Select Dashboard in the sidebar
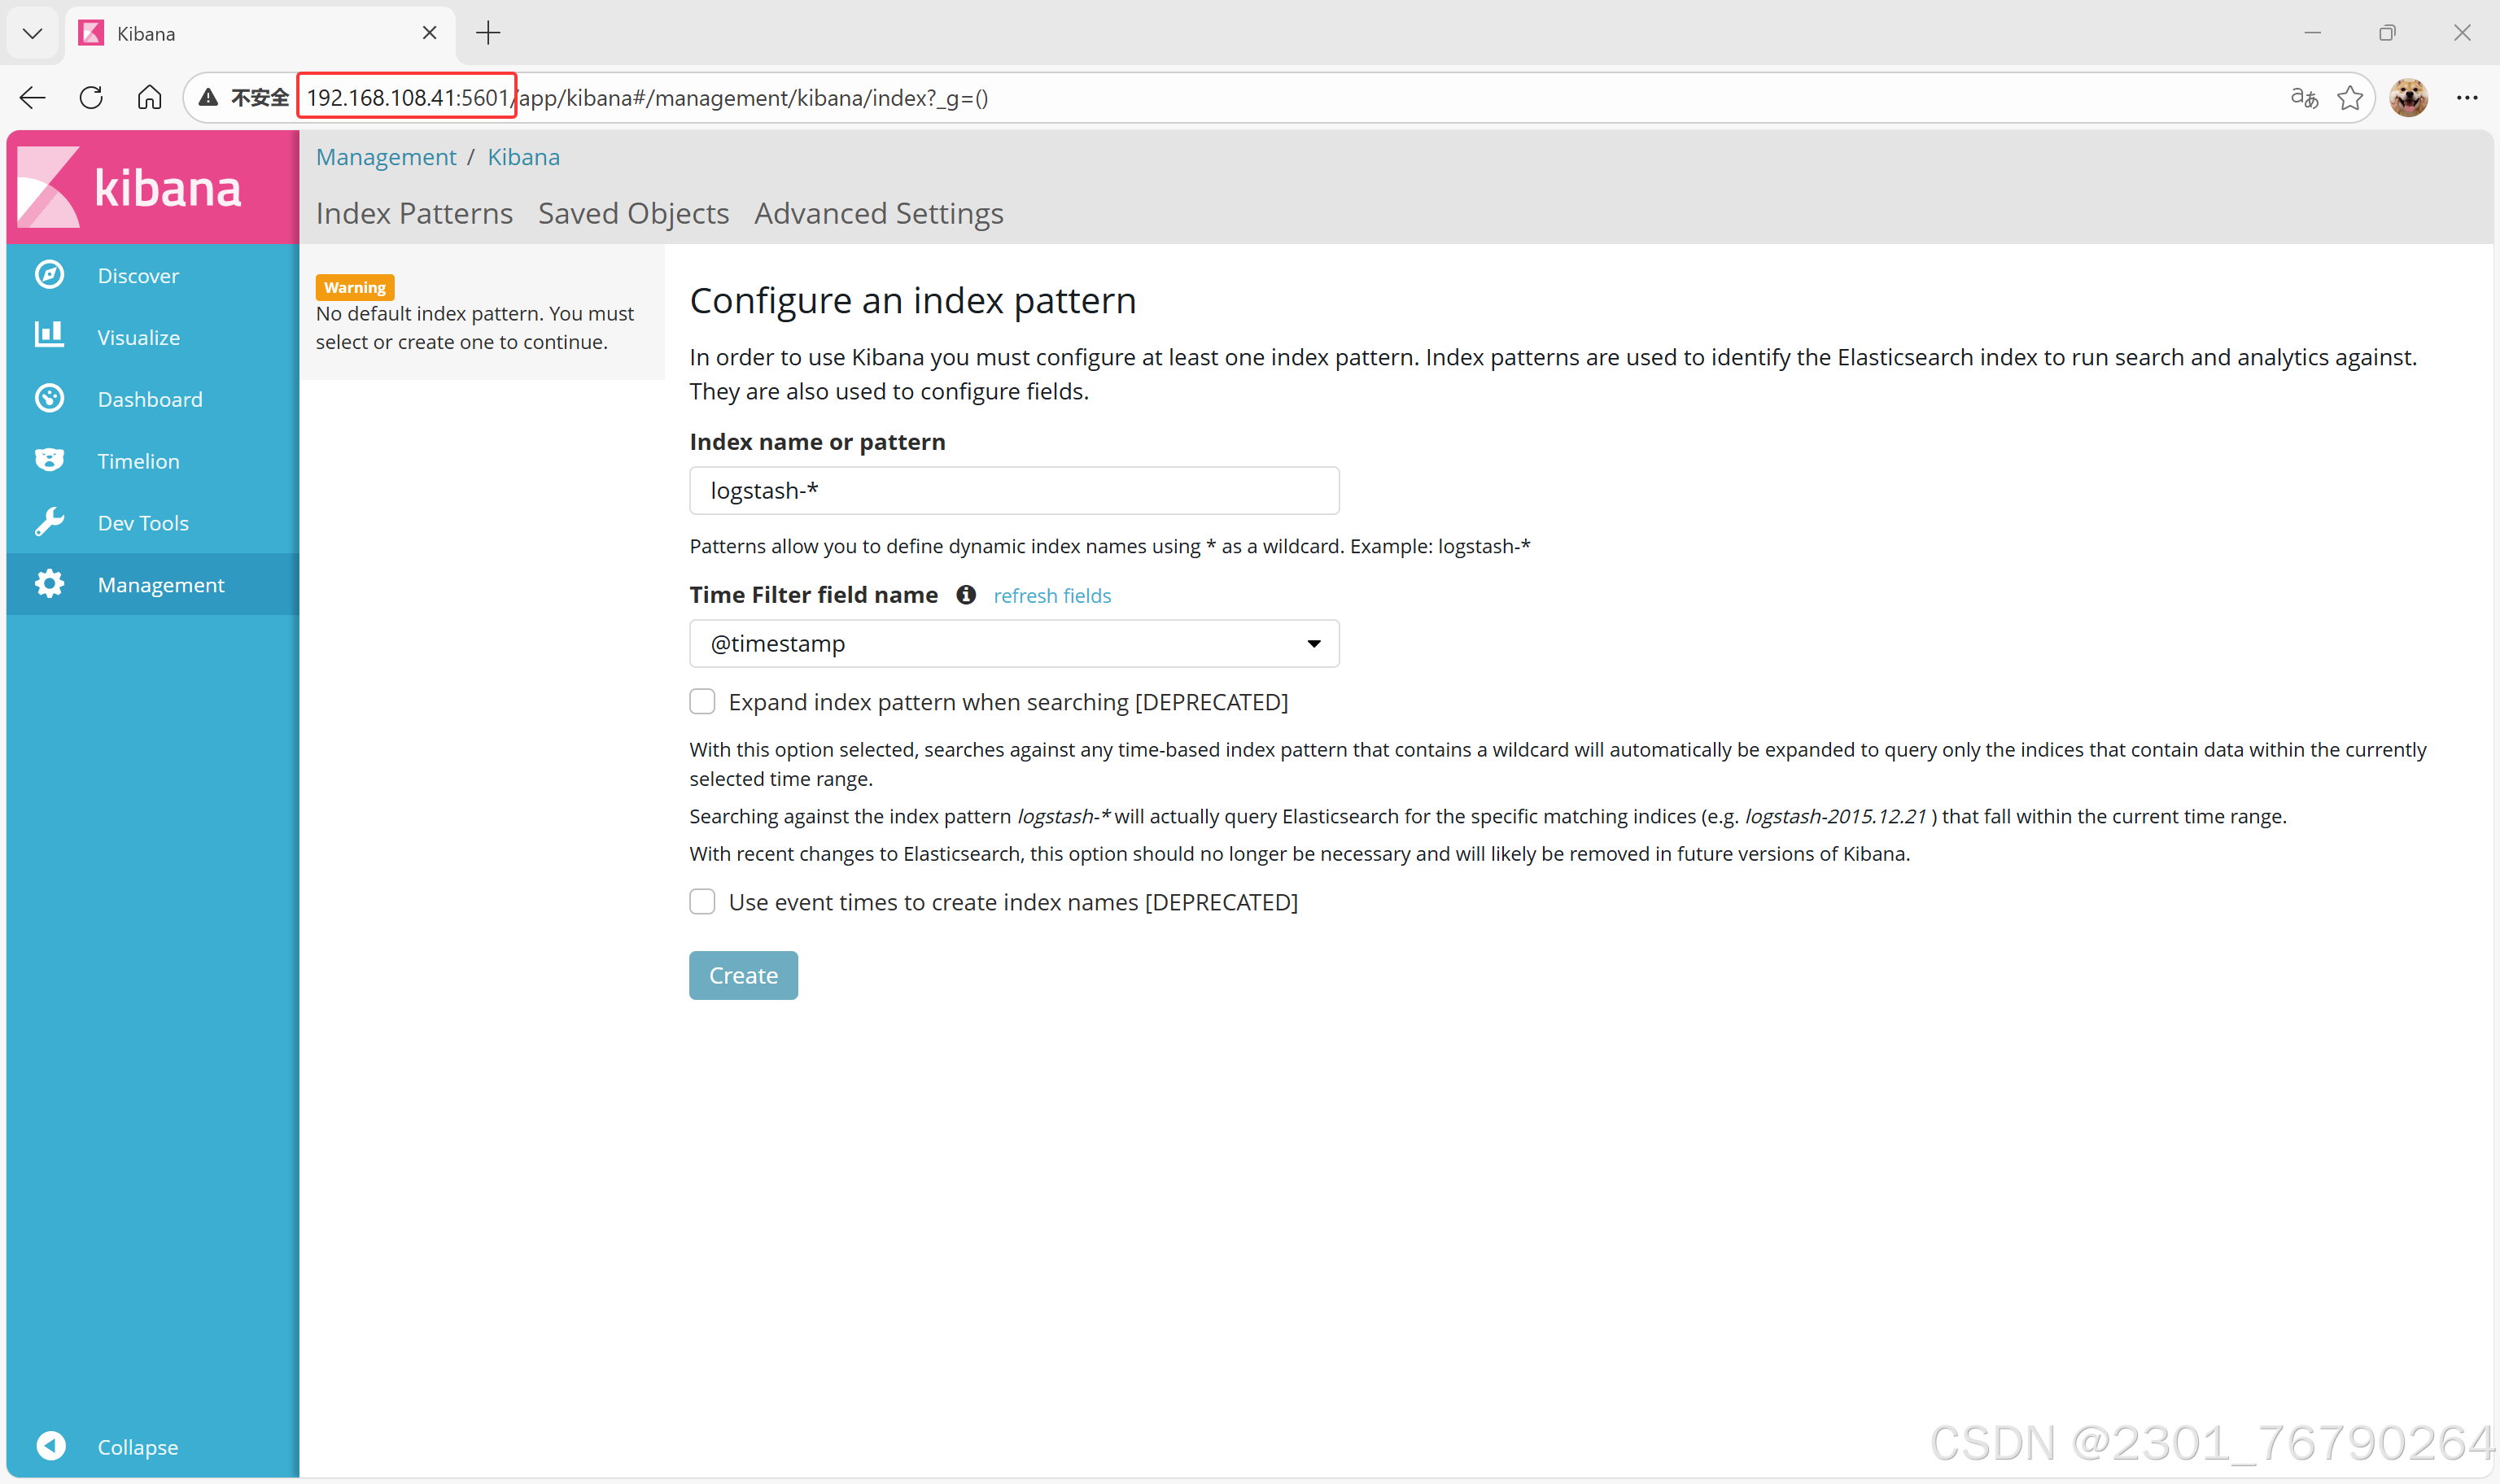The height and width of the screenshot is (1484, 2500). tap(153, 399)
